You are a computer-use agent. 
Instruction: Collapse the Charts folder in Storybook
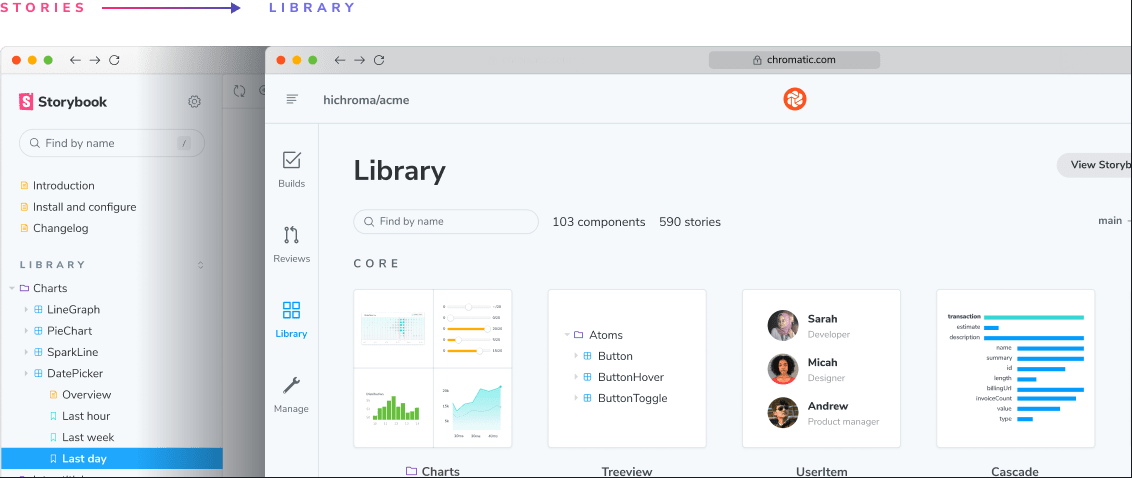12,288
